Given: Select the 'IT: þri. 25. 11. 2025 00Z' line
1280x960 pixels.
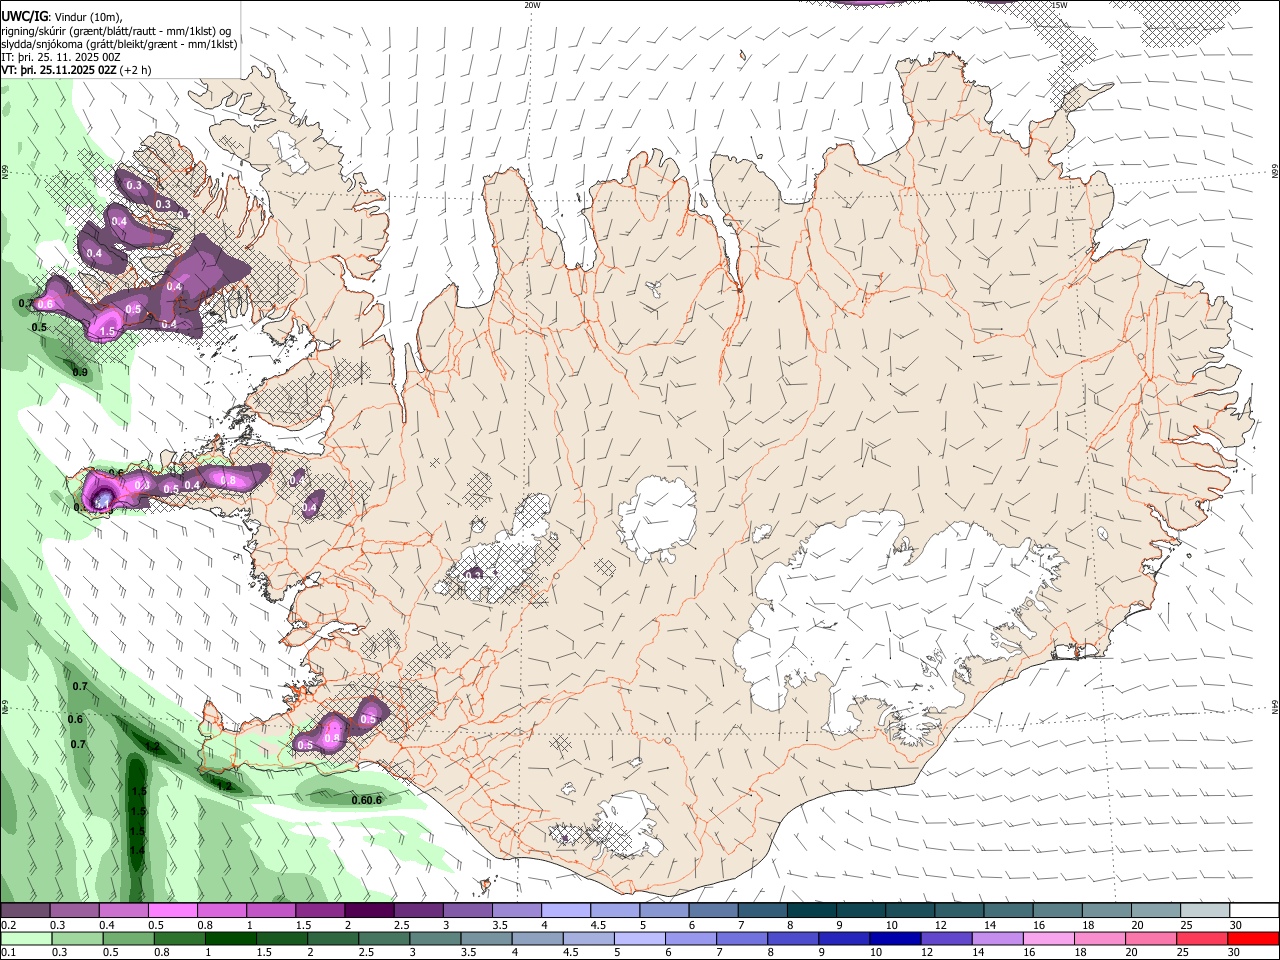Looking at the screenshot, I should pyautogui.click(x=61, y=57).
